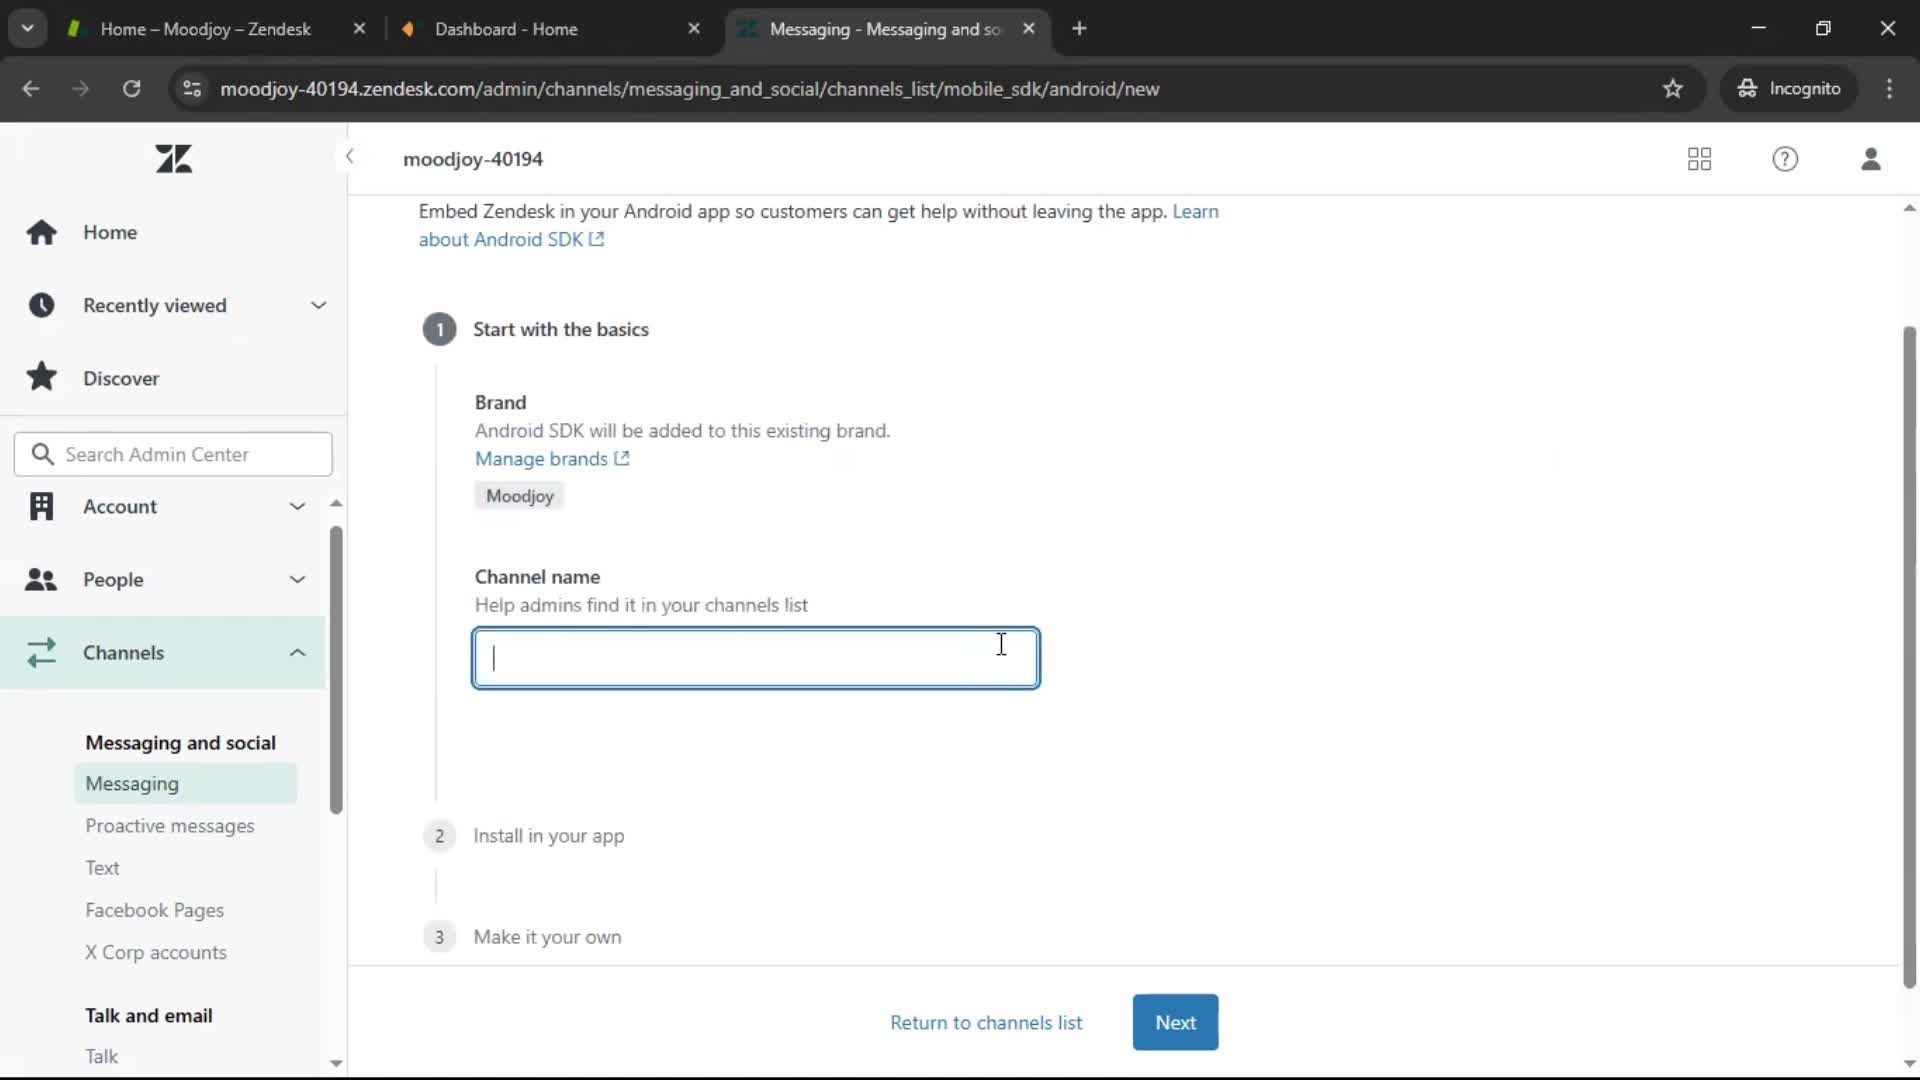
Task: Click the Zendesk logo icon
Action: 174,159
